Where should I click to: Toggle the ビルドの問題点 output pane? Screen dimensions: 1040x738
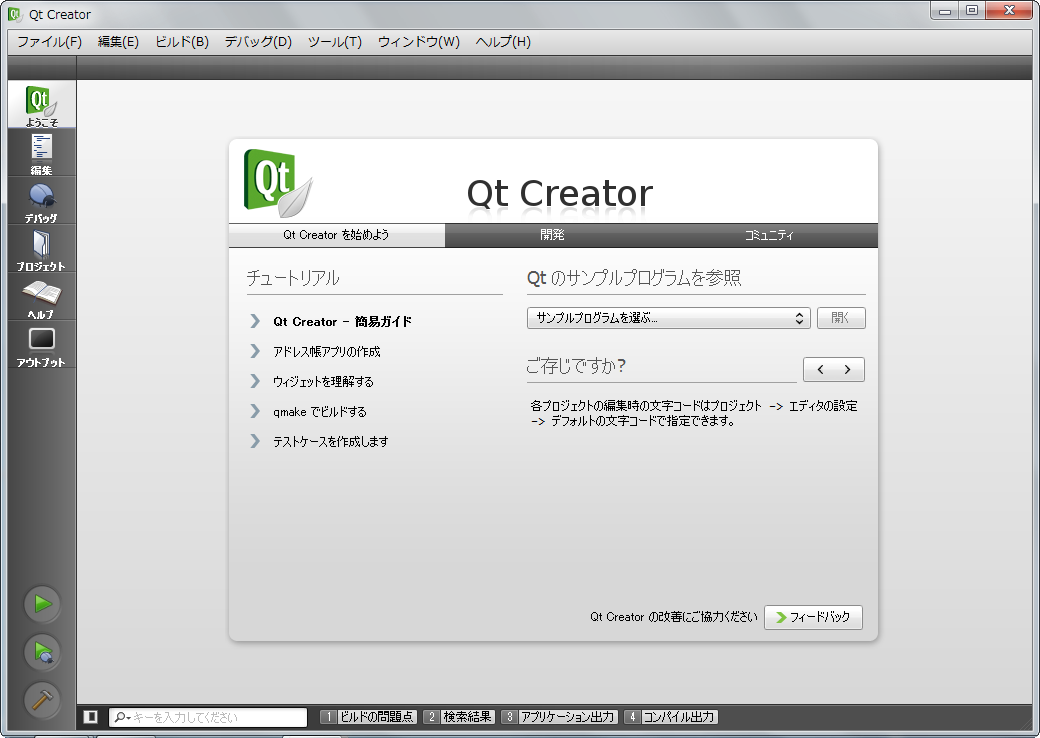[368, 717]
